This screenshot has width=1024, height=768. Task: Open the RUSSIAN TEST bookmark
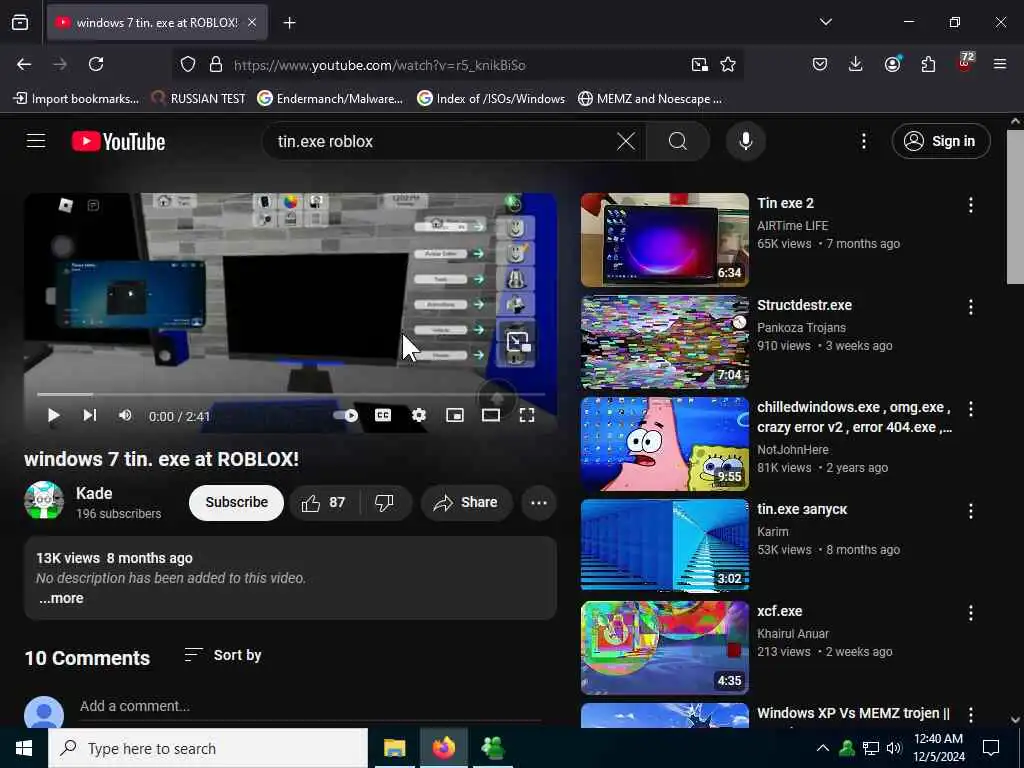pos(199,99)
